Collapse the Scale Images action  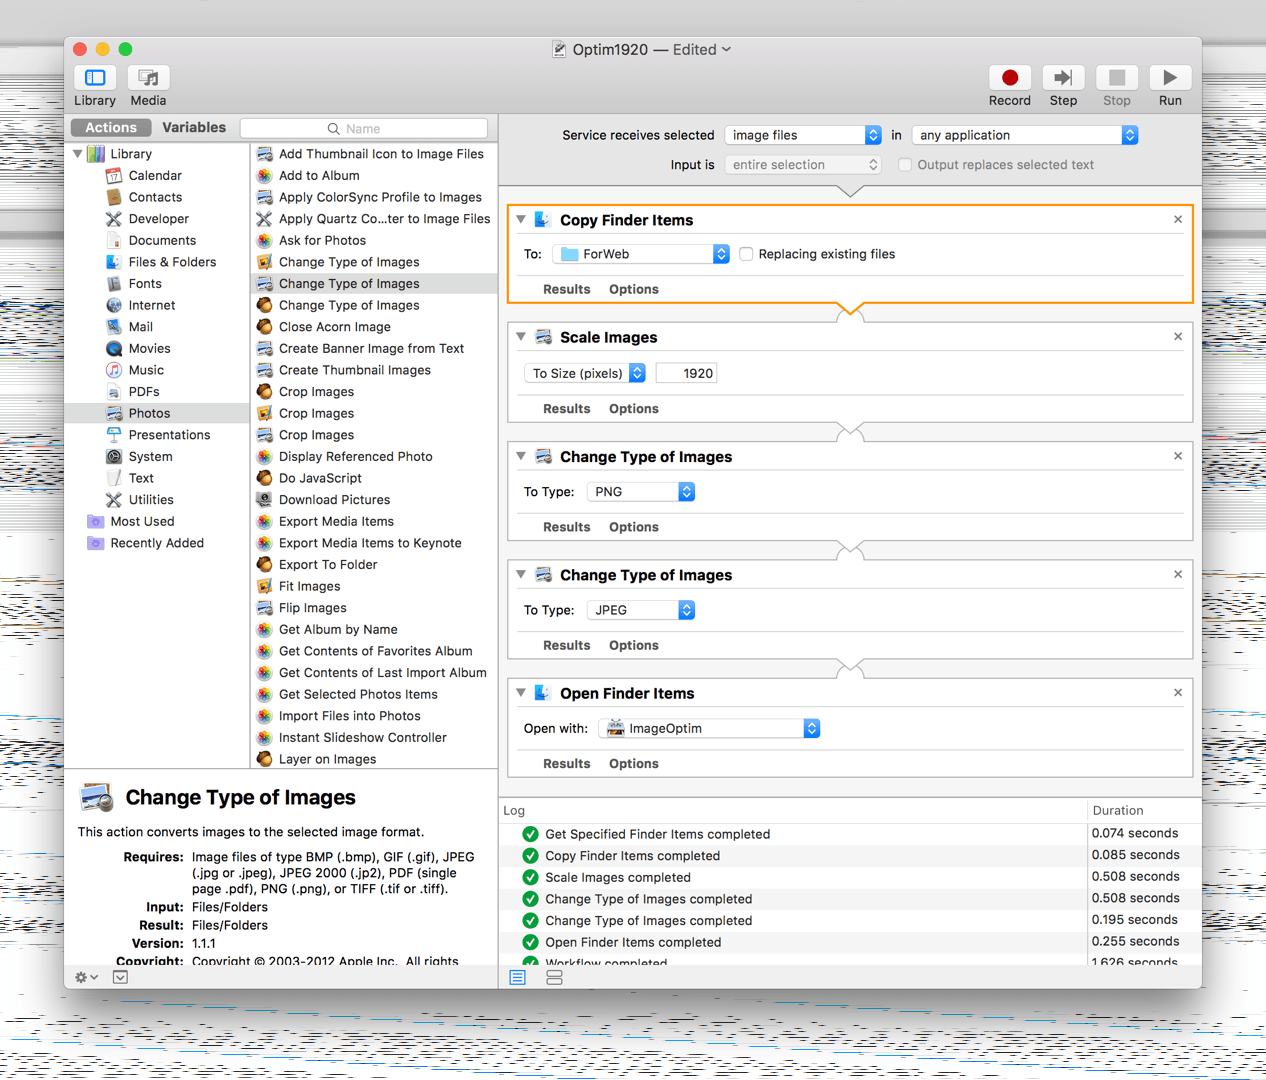point(521,337)
